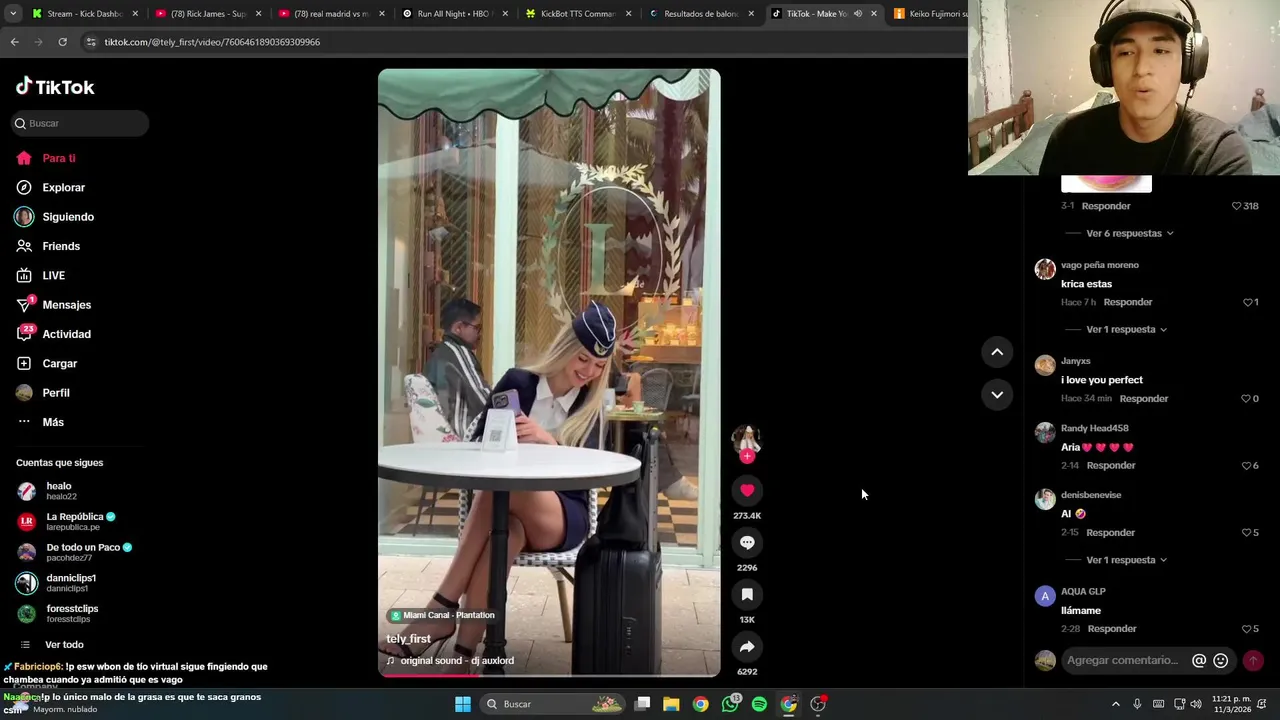Viewport: 1280px width, 720px height.
Task: Open Miami Canal - Plantation location tag
Action: pyautogui.click(x=443, y=615)
